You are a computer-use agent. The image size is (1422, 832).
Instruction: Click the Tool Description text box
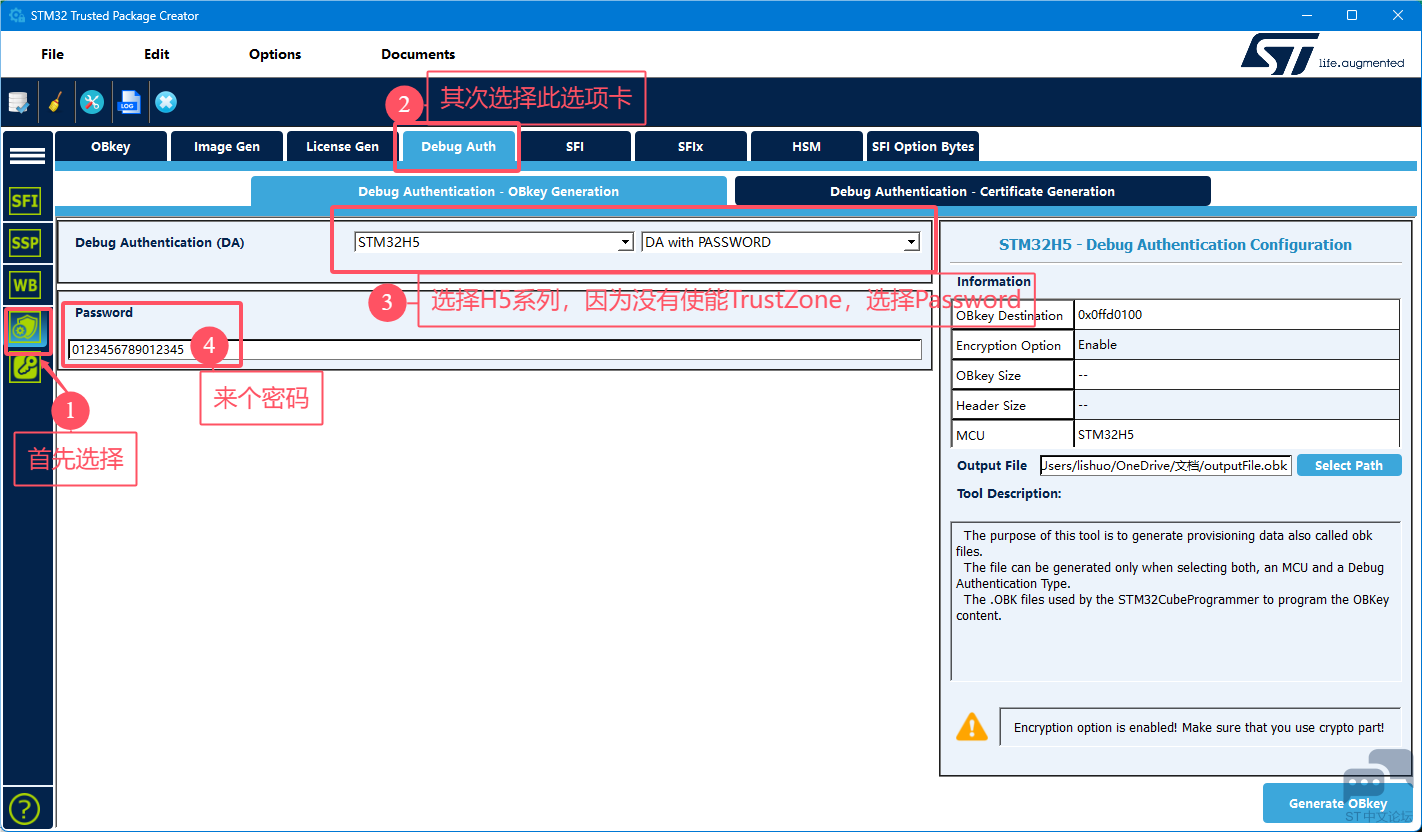(x=1176, y=600)
